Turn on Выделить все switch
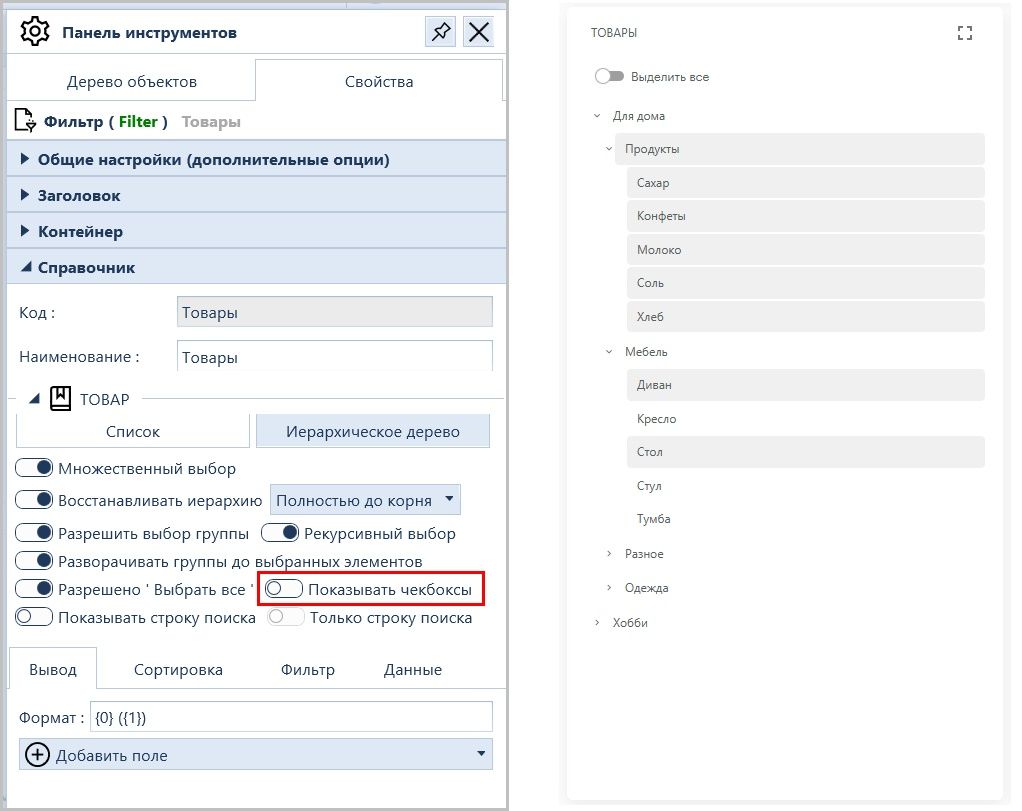The image size is (1022, 811). pyautogui.click(x=609, y=76)
